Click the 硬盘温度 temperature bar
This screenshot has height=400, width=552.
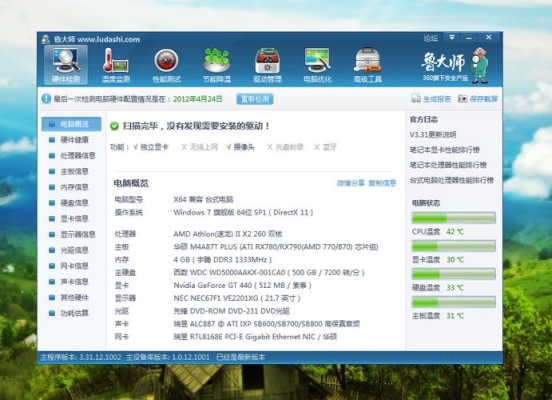[x=453, y=274]
